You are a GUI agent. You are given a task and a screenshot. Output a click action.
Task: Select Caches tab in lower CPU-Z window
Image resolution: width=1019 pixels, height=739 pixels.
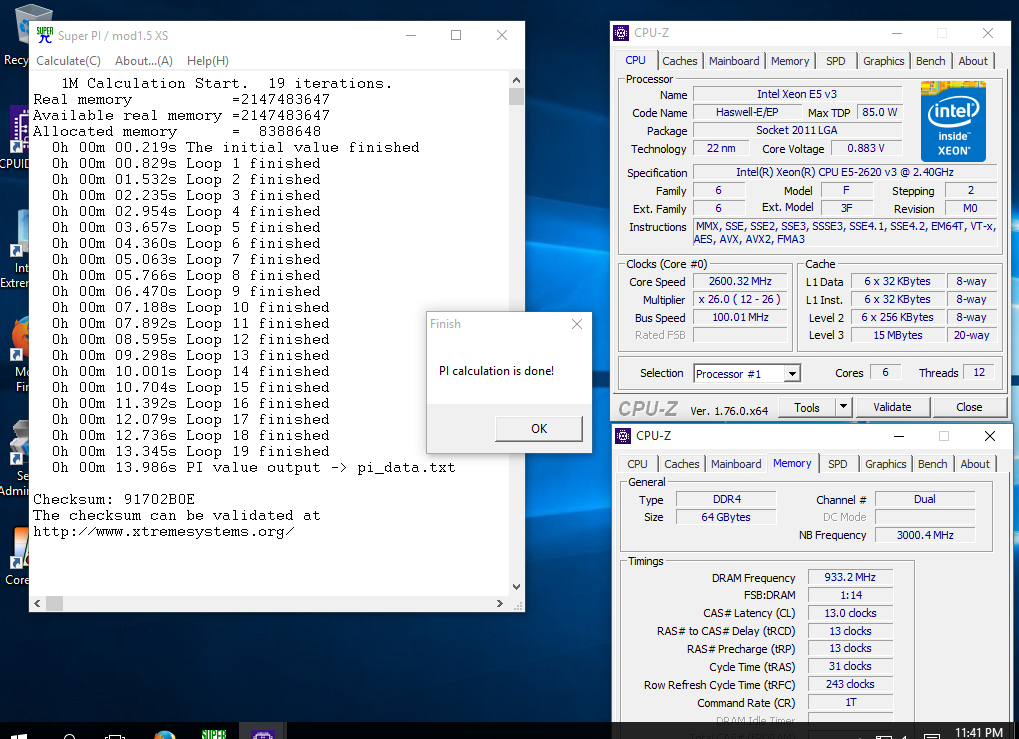click(x=682, y=464)
